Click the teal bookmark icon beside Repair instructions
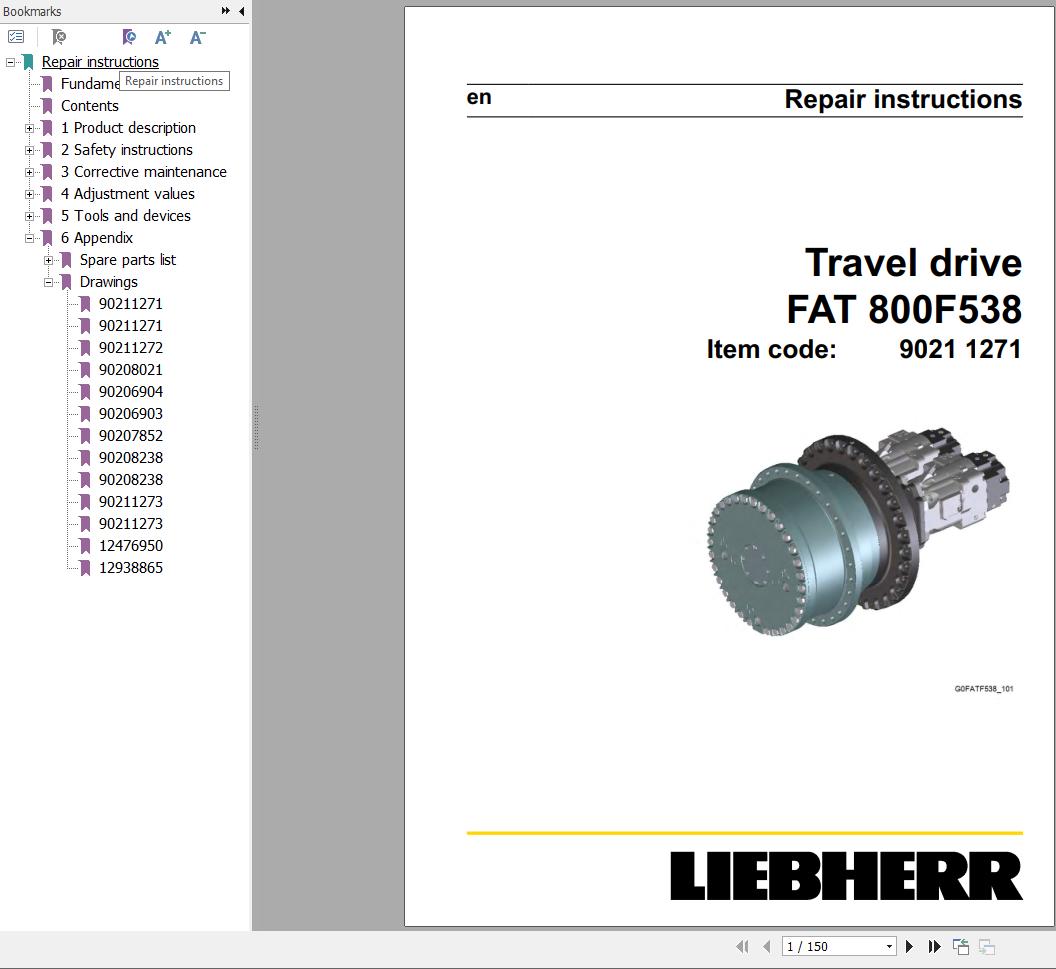The image size is (1056, 969). [x=28, y=62]
